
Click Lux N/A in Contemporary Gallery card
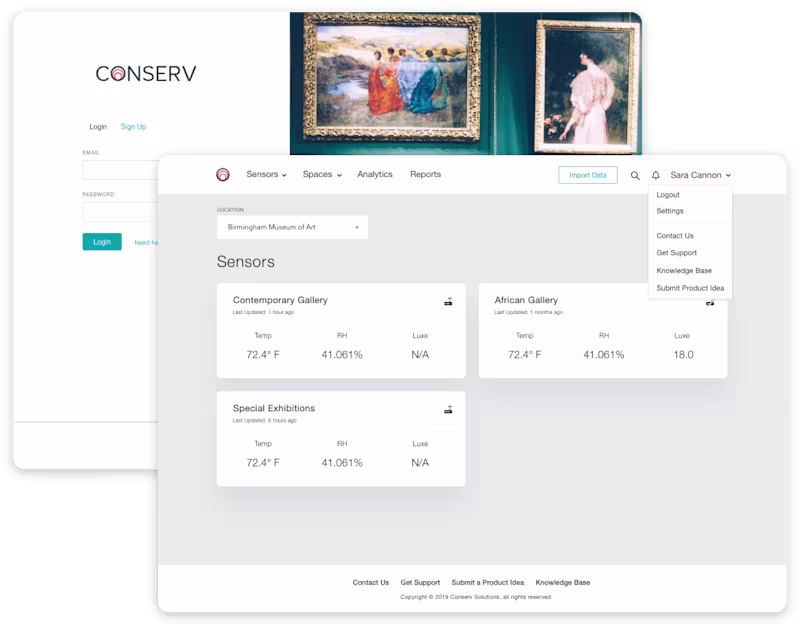click(420, 355)
